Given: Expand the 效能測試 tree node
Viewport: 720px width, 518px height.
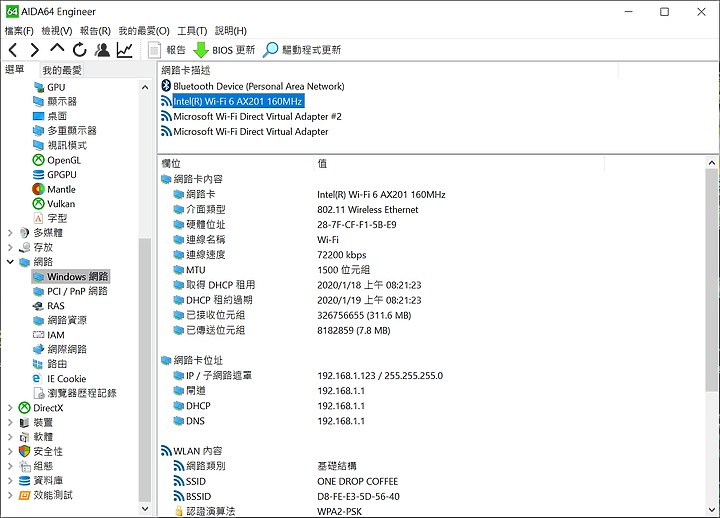Looking at the screenshot, I should tap(10, 495).
